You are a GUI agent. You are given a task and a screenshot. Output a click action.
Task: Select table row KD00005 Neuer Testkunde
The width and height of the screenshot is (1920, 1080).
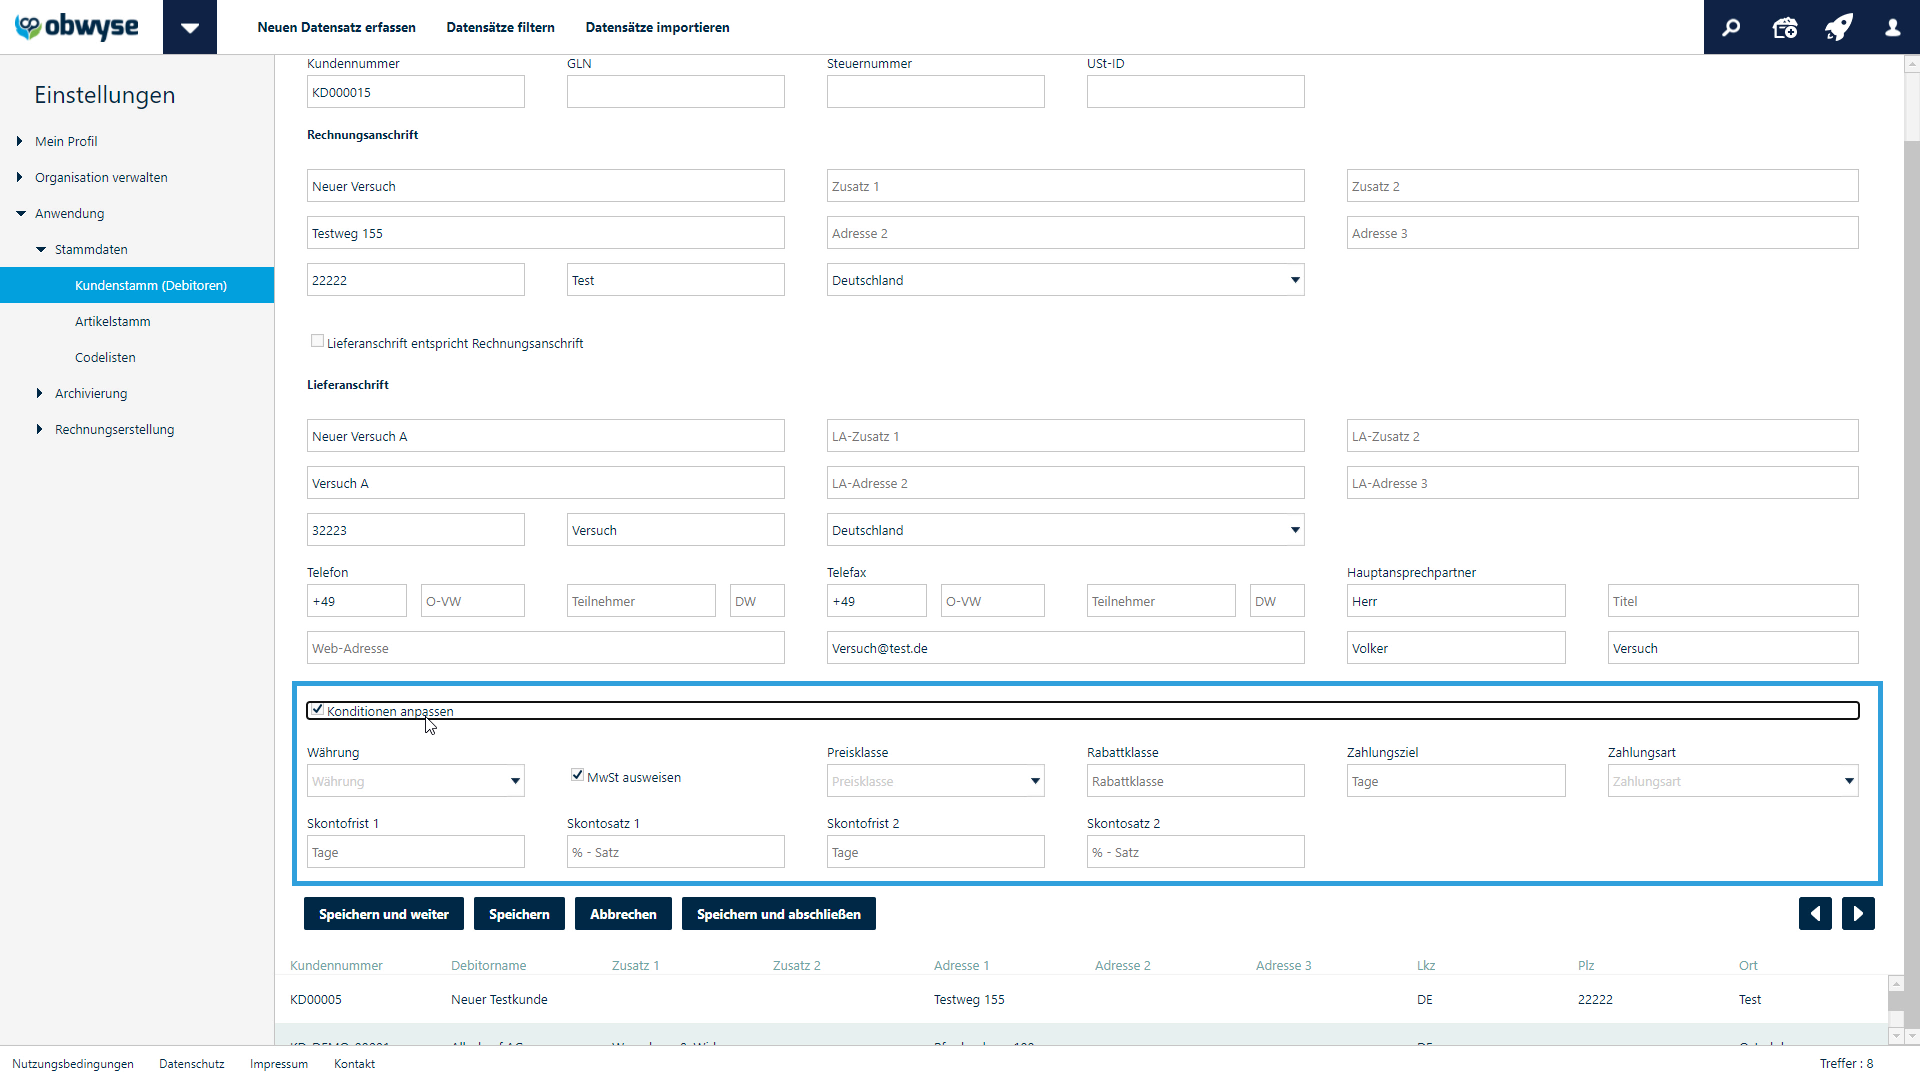(x=1081, y=999)
